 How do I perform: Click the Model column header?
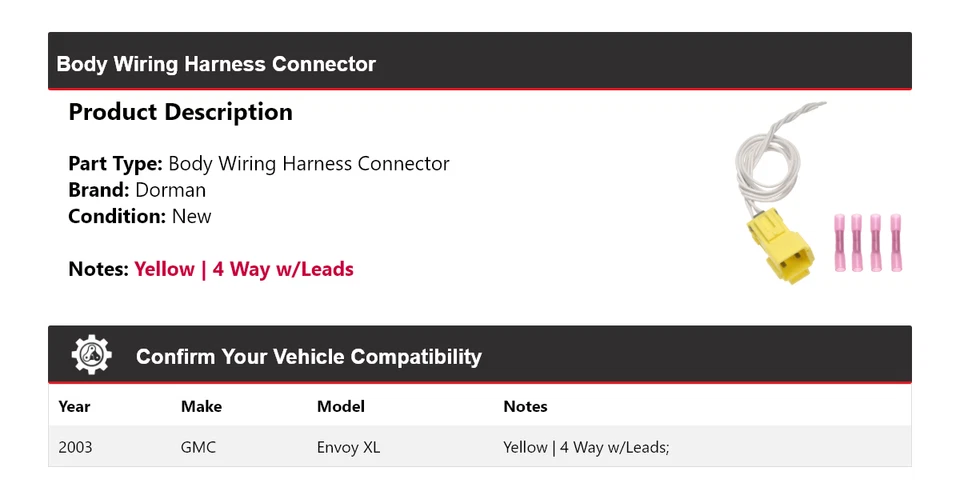(340, 407)
